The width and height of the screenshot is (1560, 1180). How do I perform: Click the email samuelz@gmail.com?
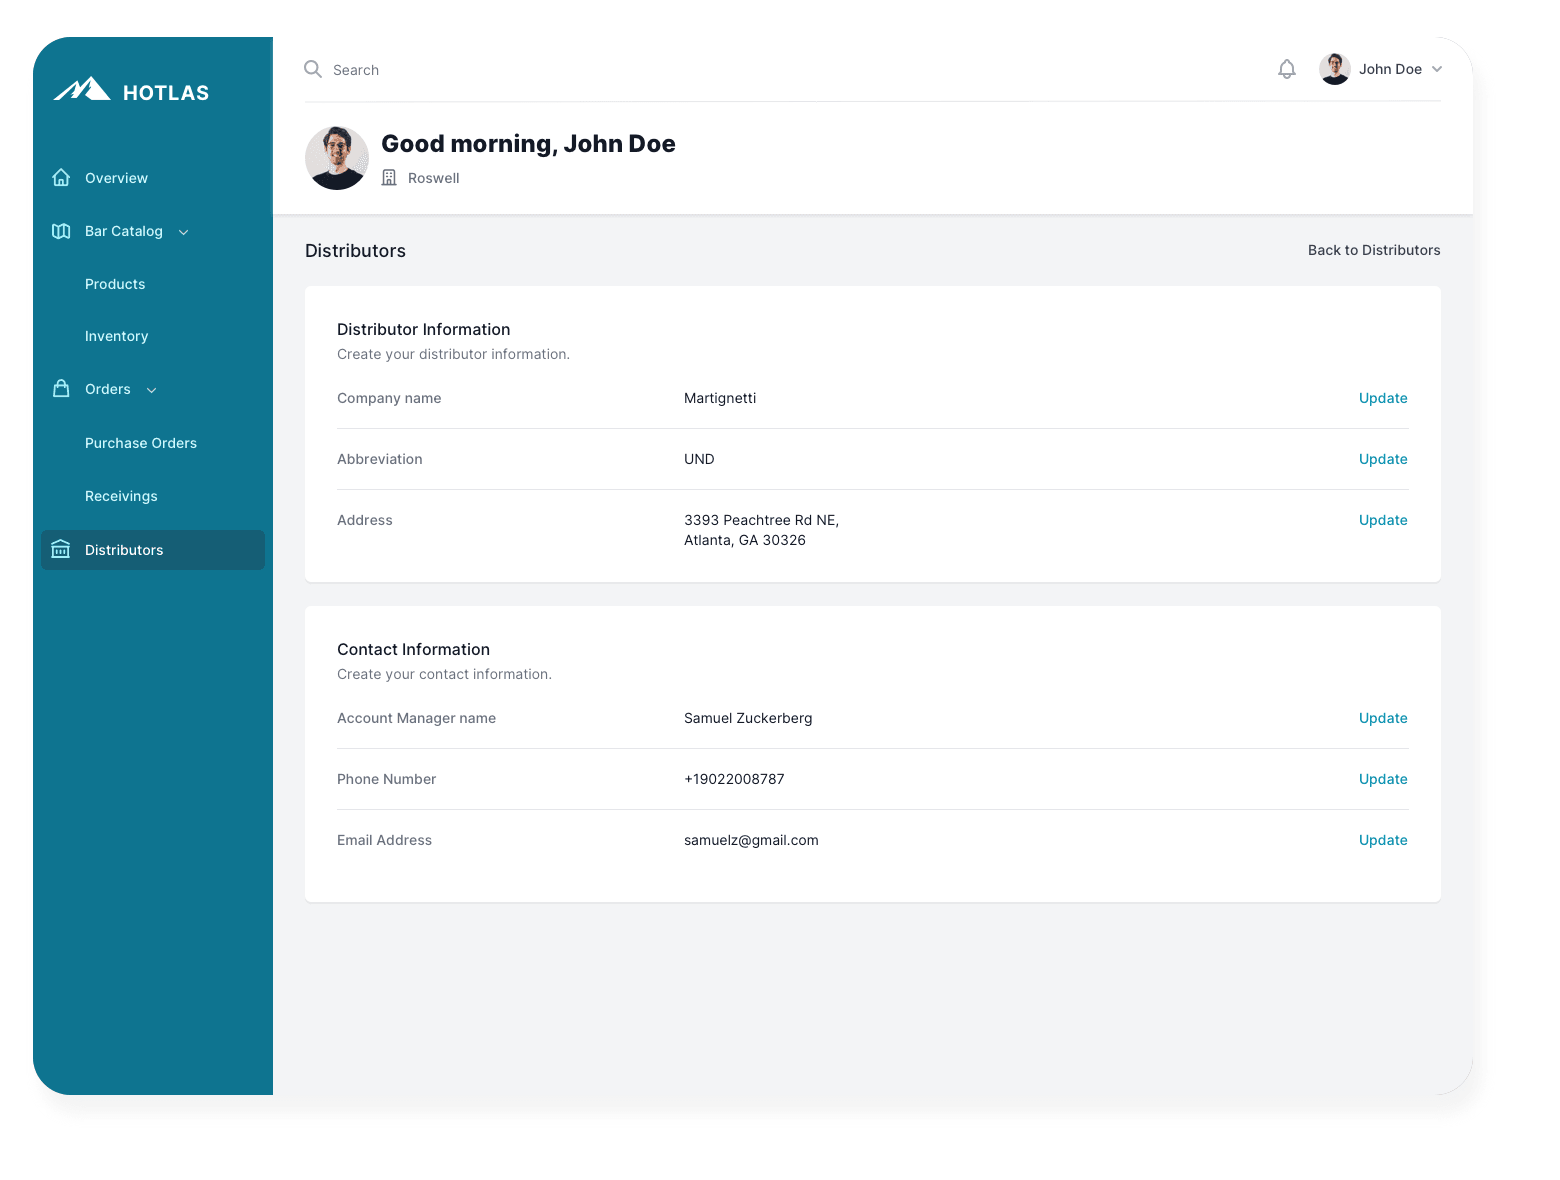[751, 840]
